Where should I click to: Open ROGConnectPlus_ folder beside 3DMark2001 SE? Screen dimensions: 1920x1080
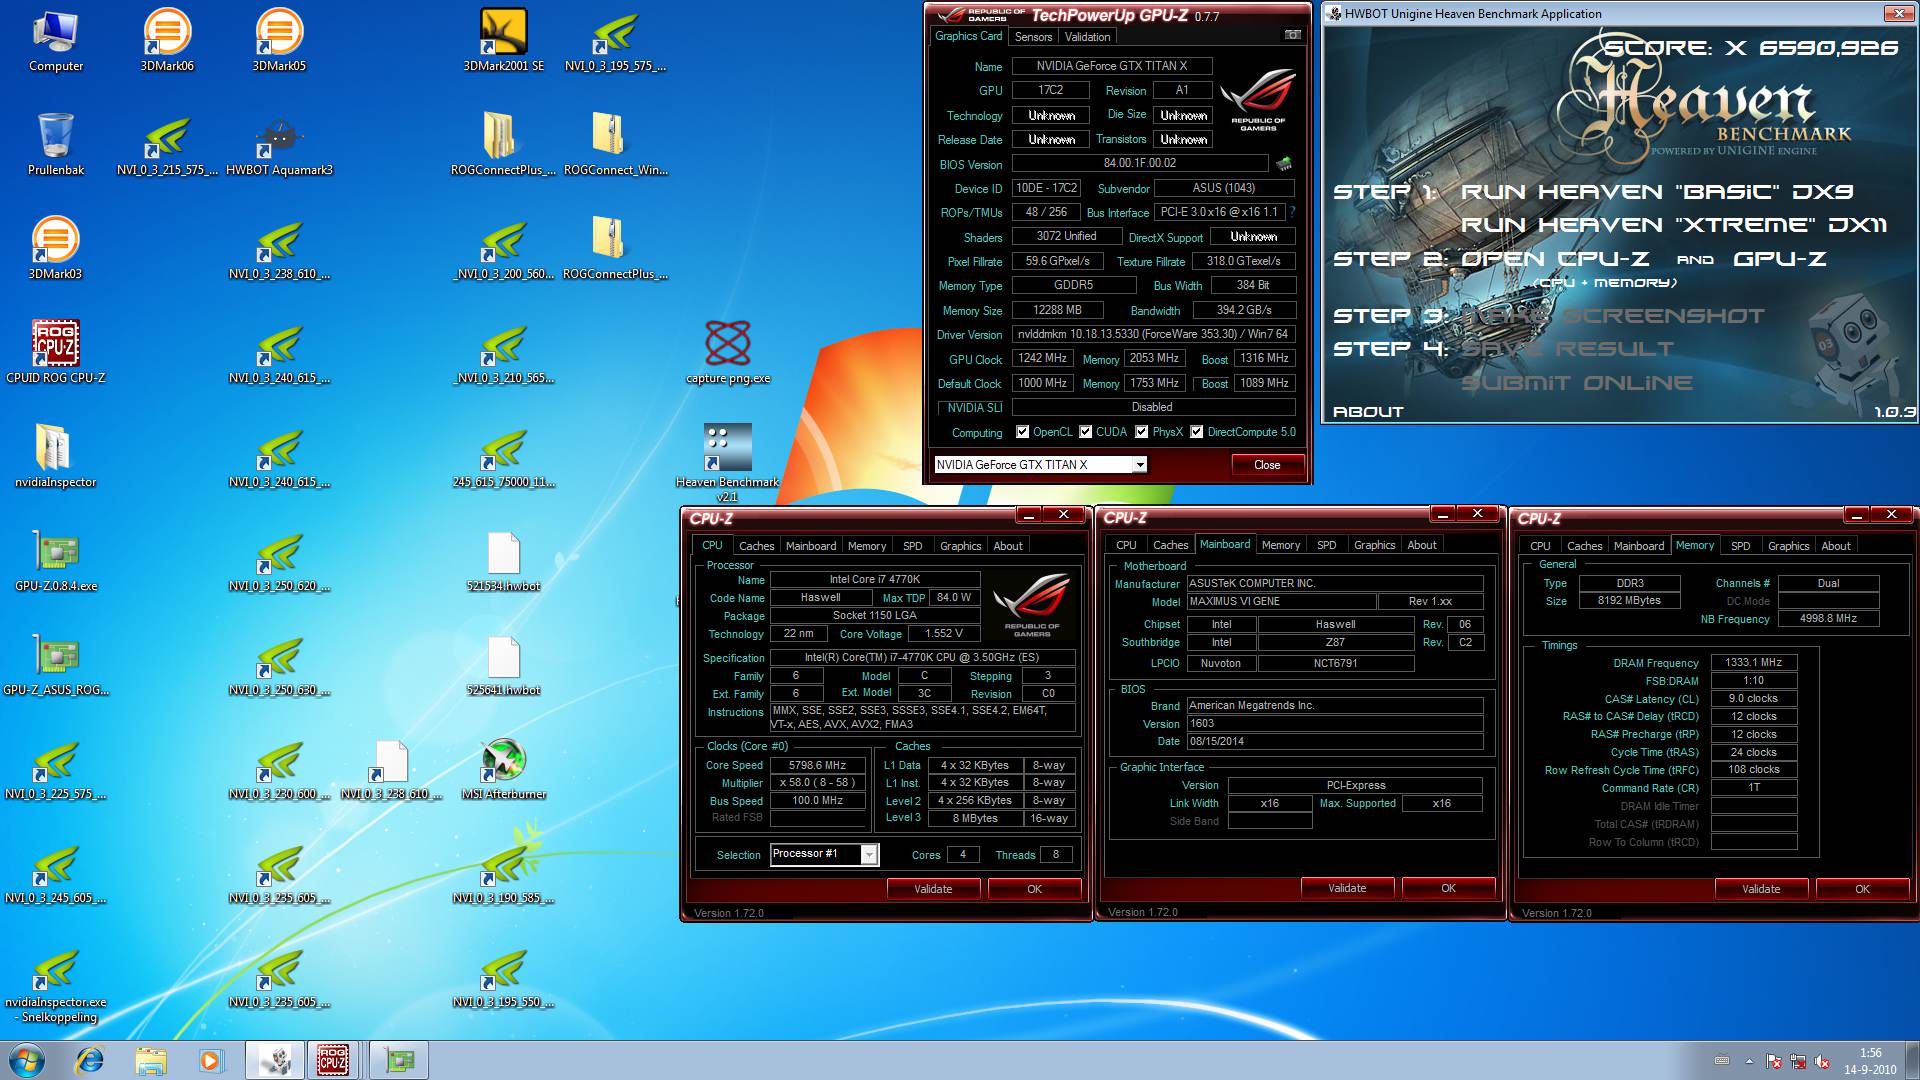tap(503, 144)
